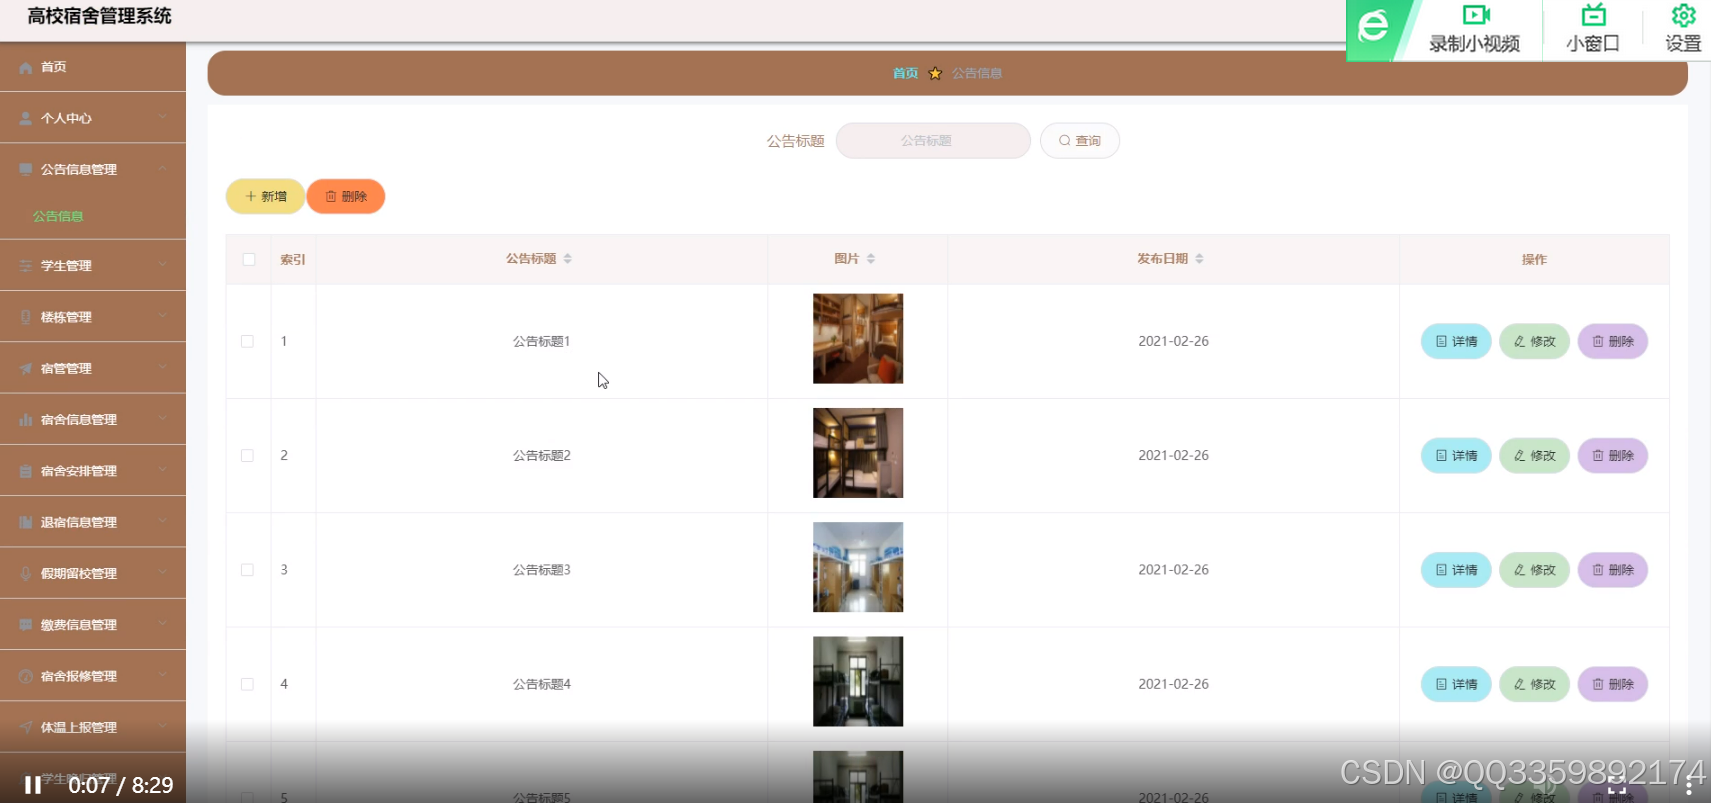
Task: Click the user icon beside 个人中心
Action: click(26, 118)
